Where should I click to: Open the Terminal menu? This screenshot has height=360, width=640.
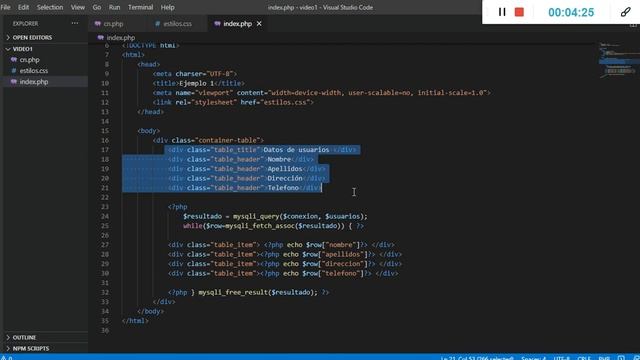coord(140,7)
